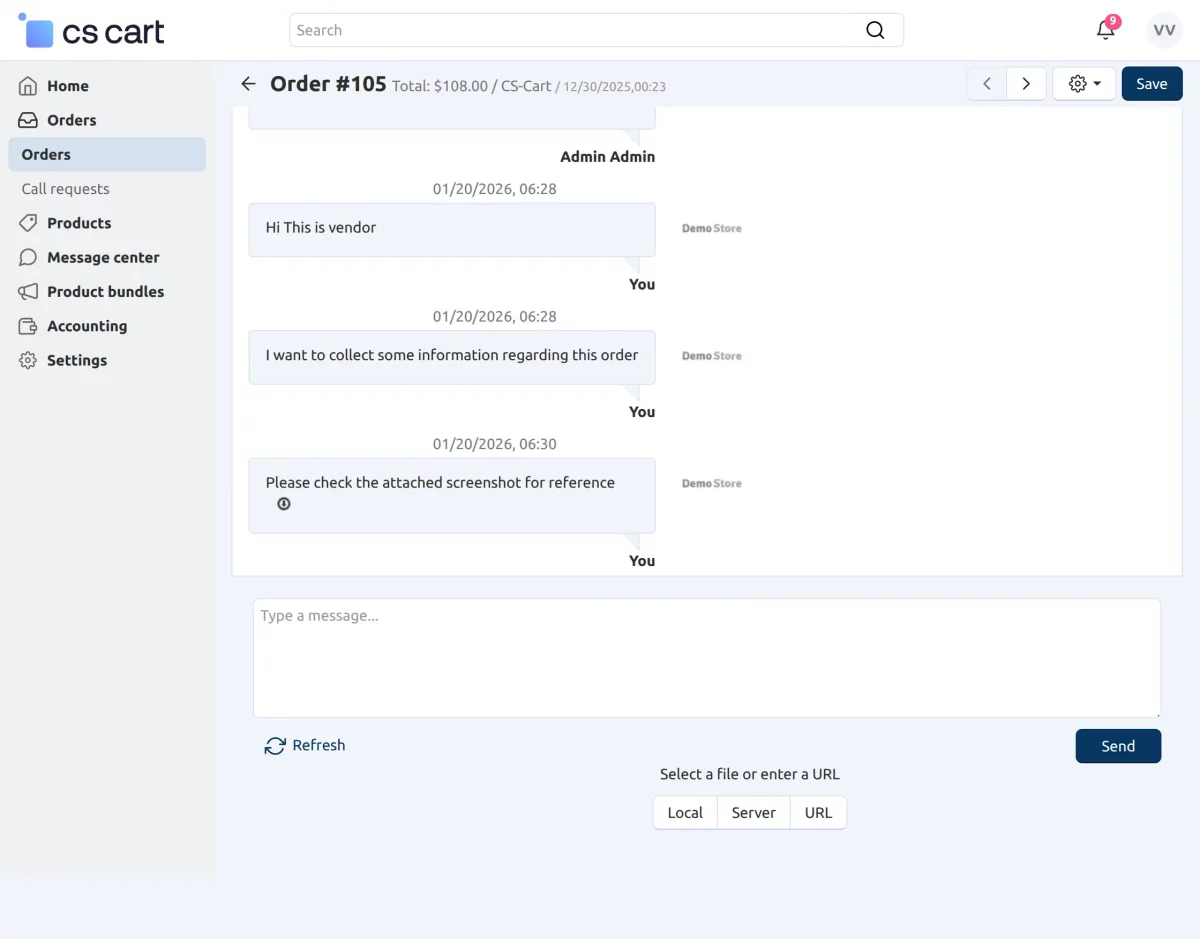Navigate to the previous order

[x=986, y=83]
